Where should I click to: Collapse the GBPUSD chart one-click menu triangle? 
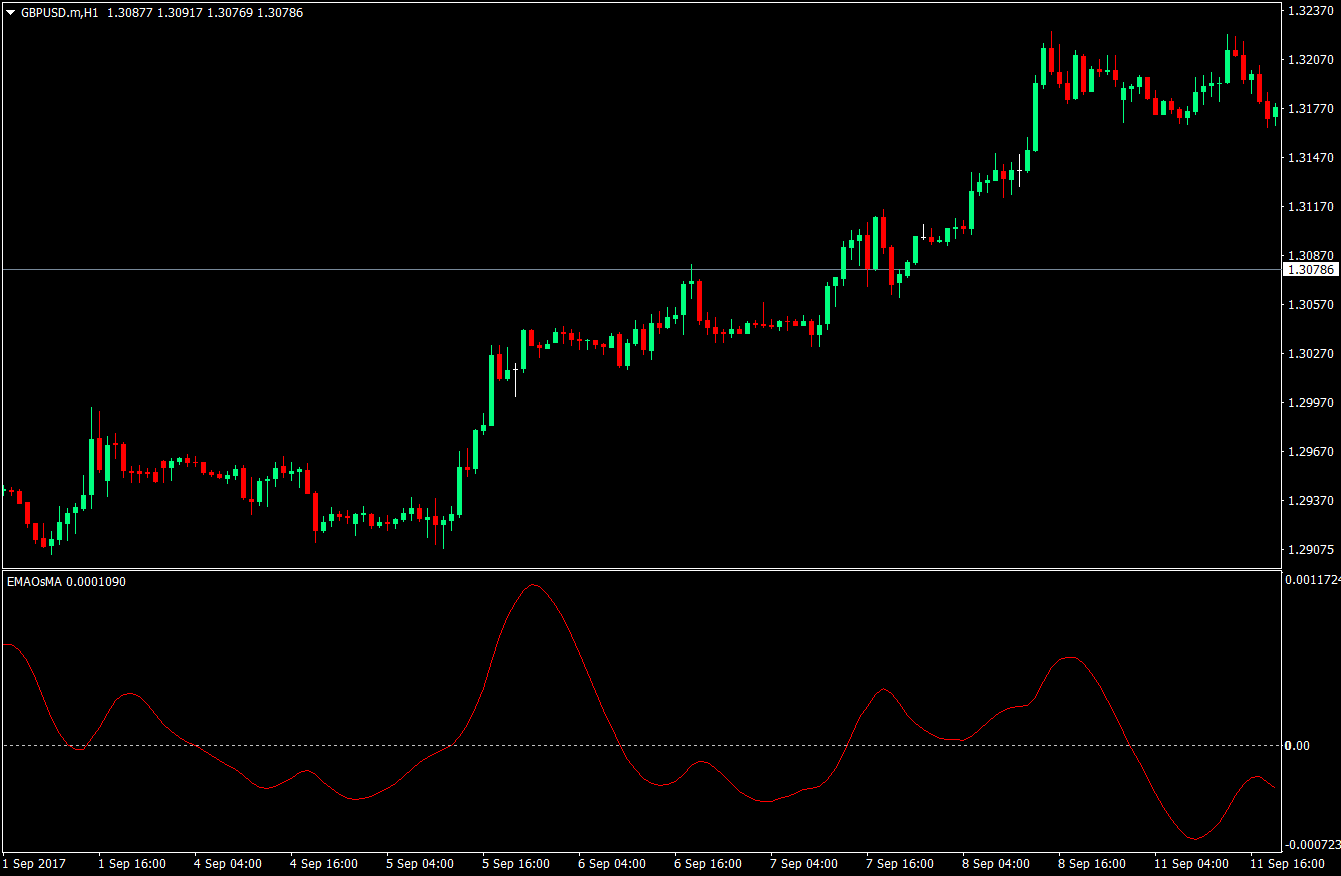click(x=10, y=12)
